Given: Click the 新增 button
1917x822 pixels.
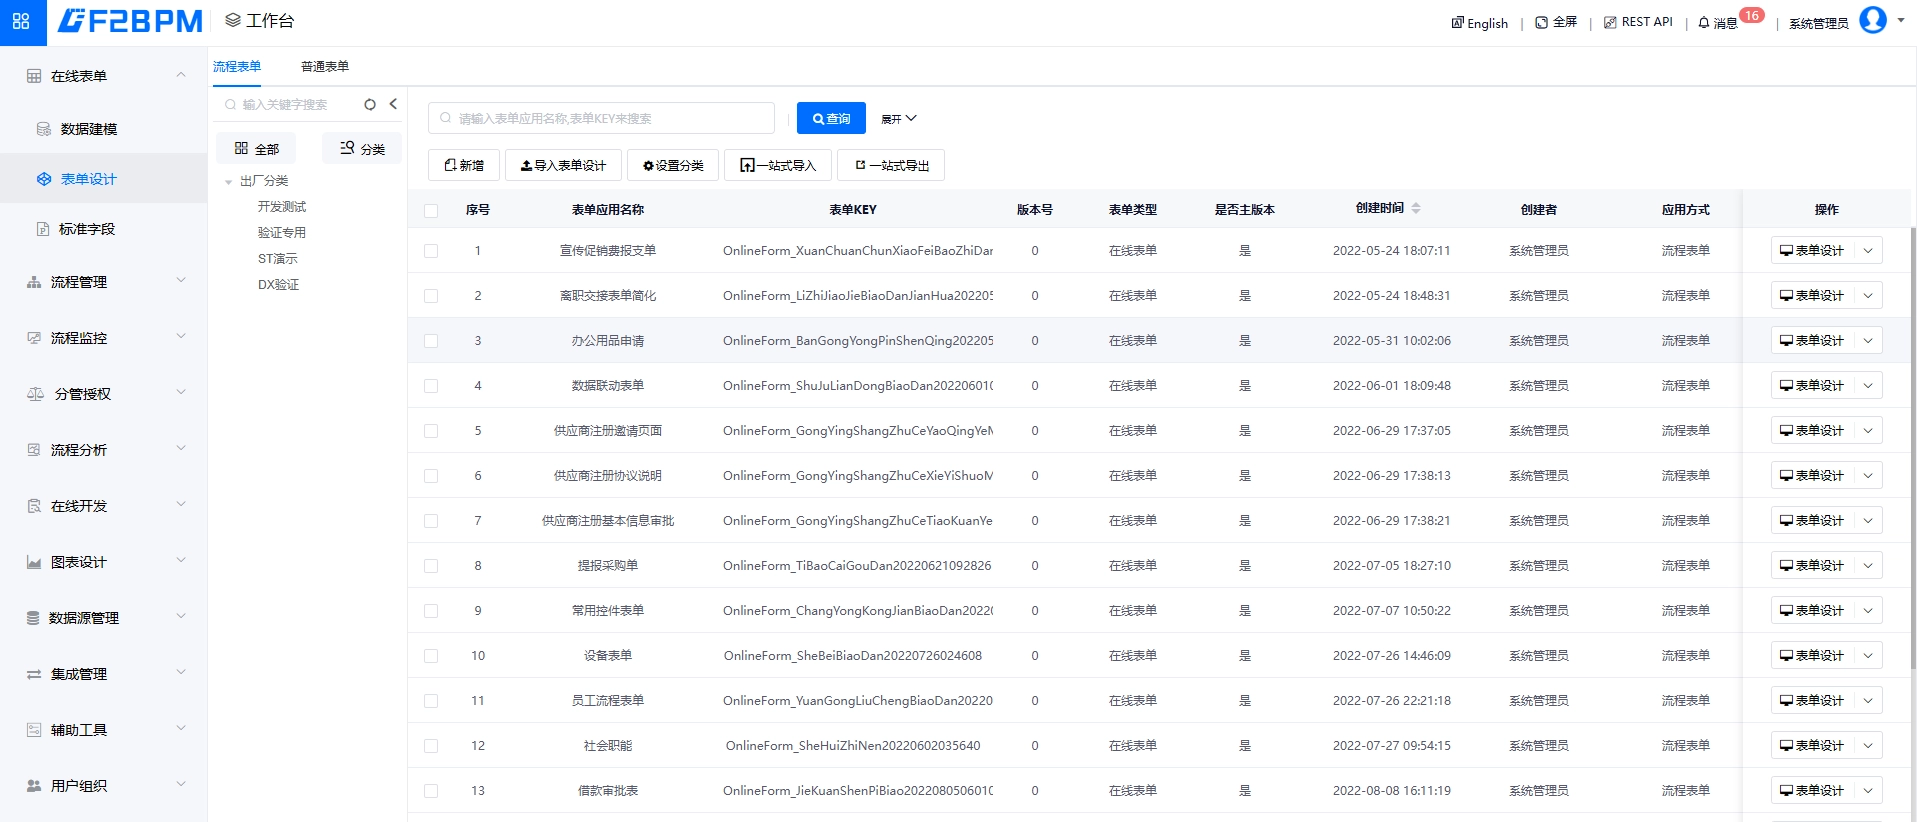Looking at the screenshot, I should 464,165.
